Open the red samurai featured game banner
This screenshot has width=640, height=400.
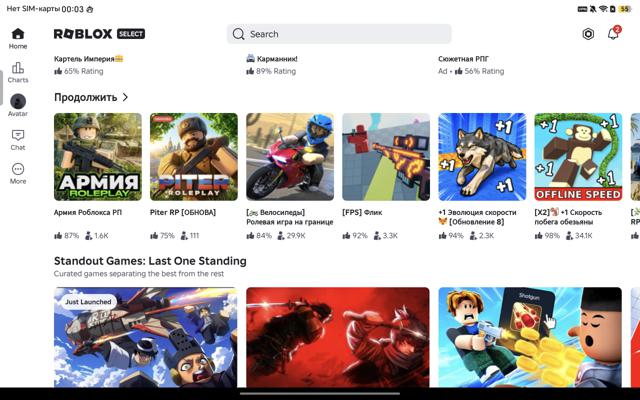(338, 337)
